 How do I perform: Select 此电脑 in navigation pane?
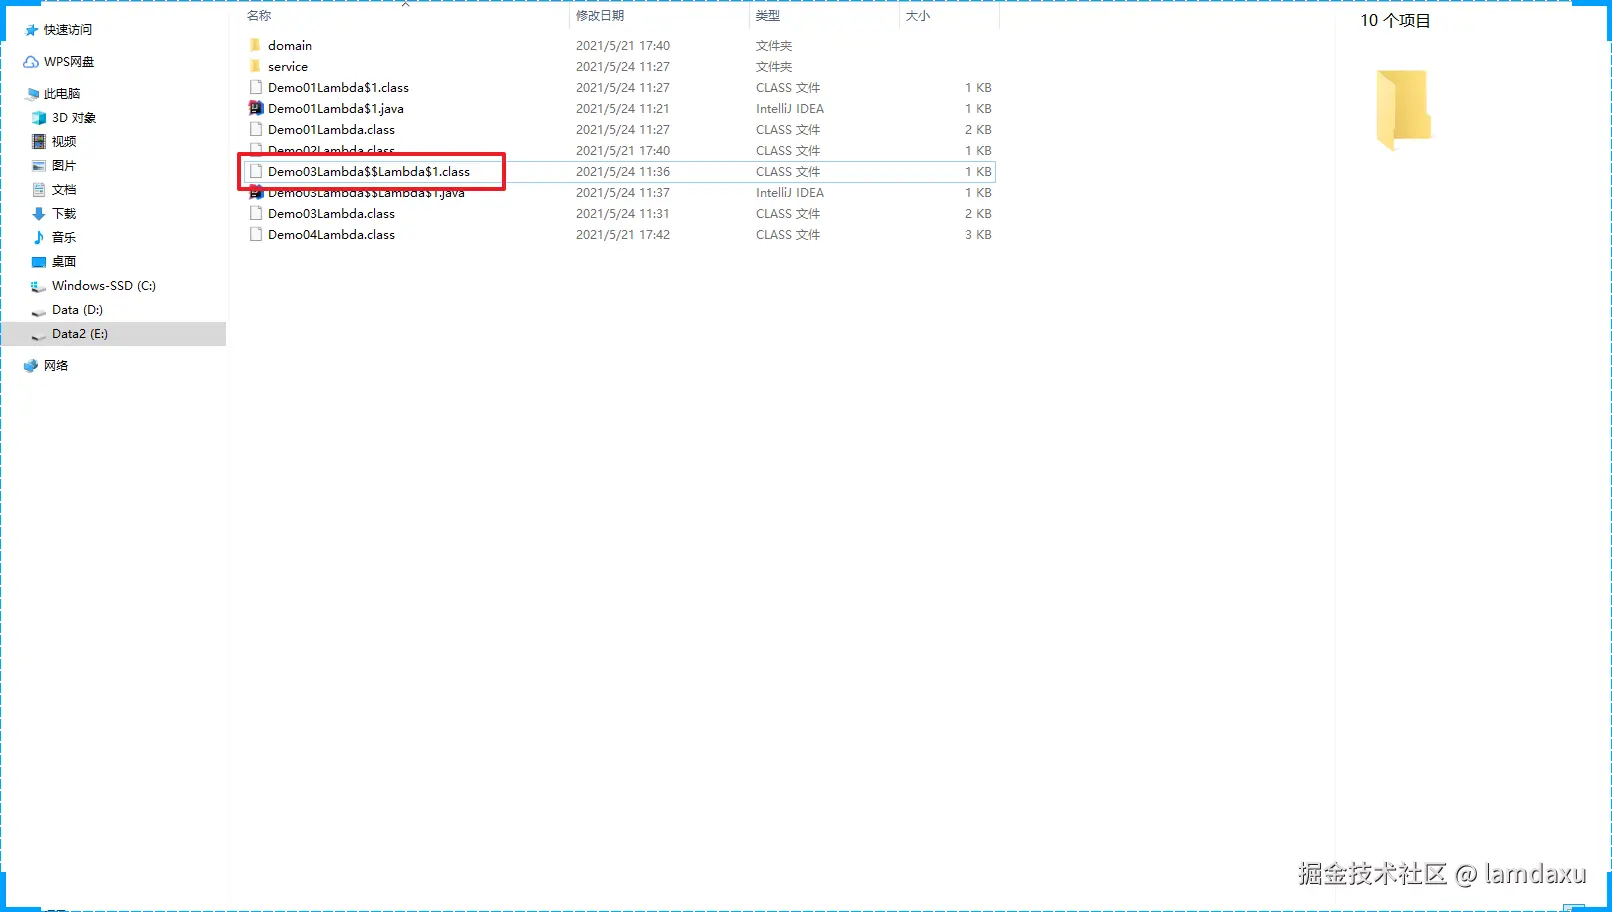coord(62,94)
